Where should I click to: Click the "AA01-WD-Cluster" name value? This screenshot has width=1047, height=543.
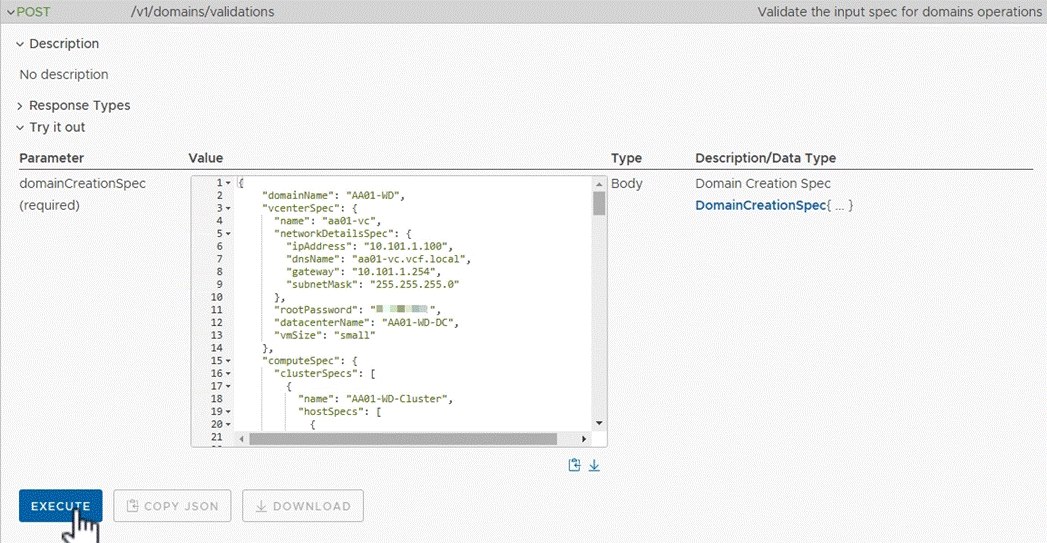397,399
